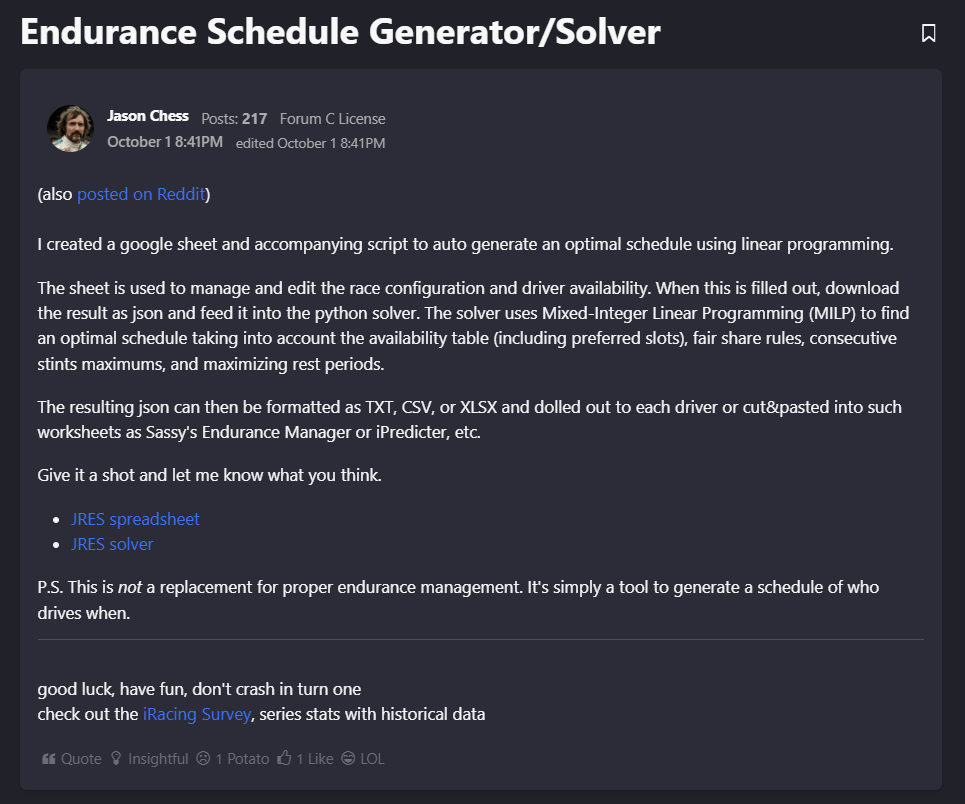Viewport: 965px width, 804px height.
Task: Open the Jason Chess username profile link
Action: (148, 117)
